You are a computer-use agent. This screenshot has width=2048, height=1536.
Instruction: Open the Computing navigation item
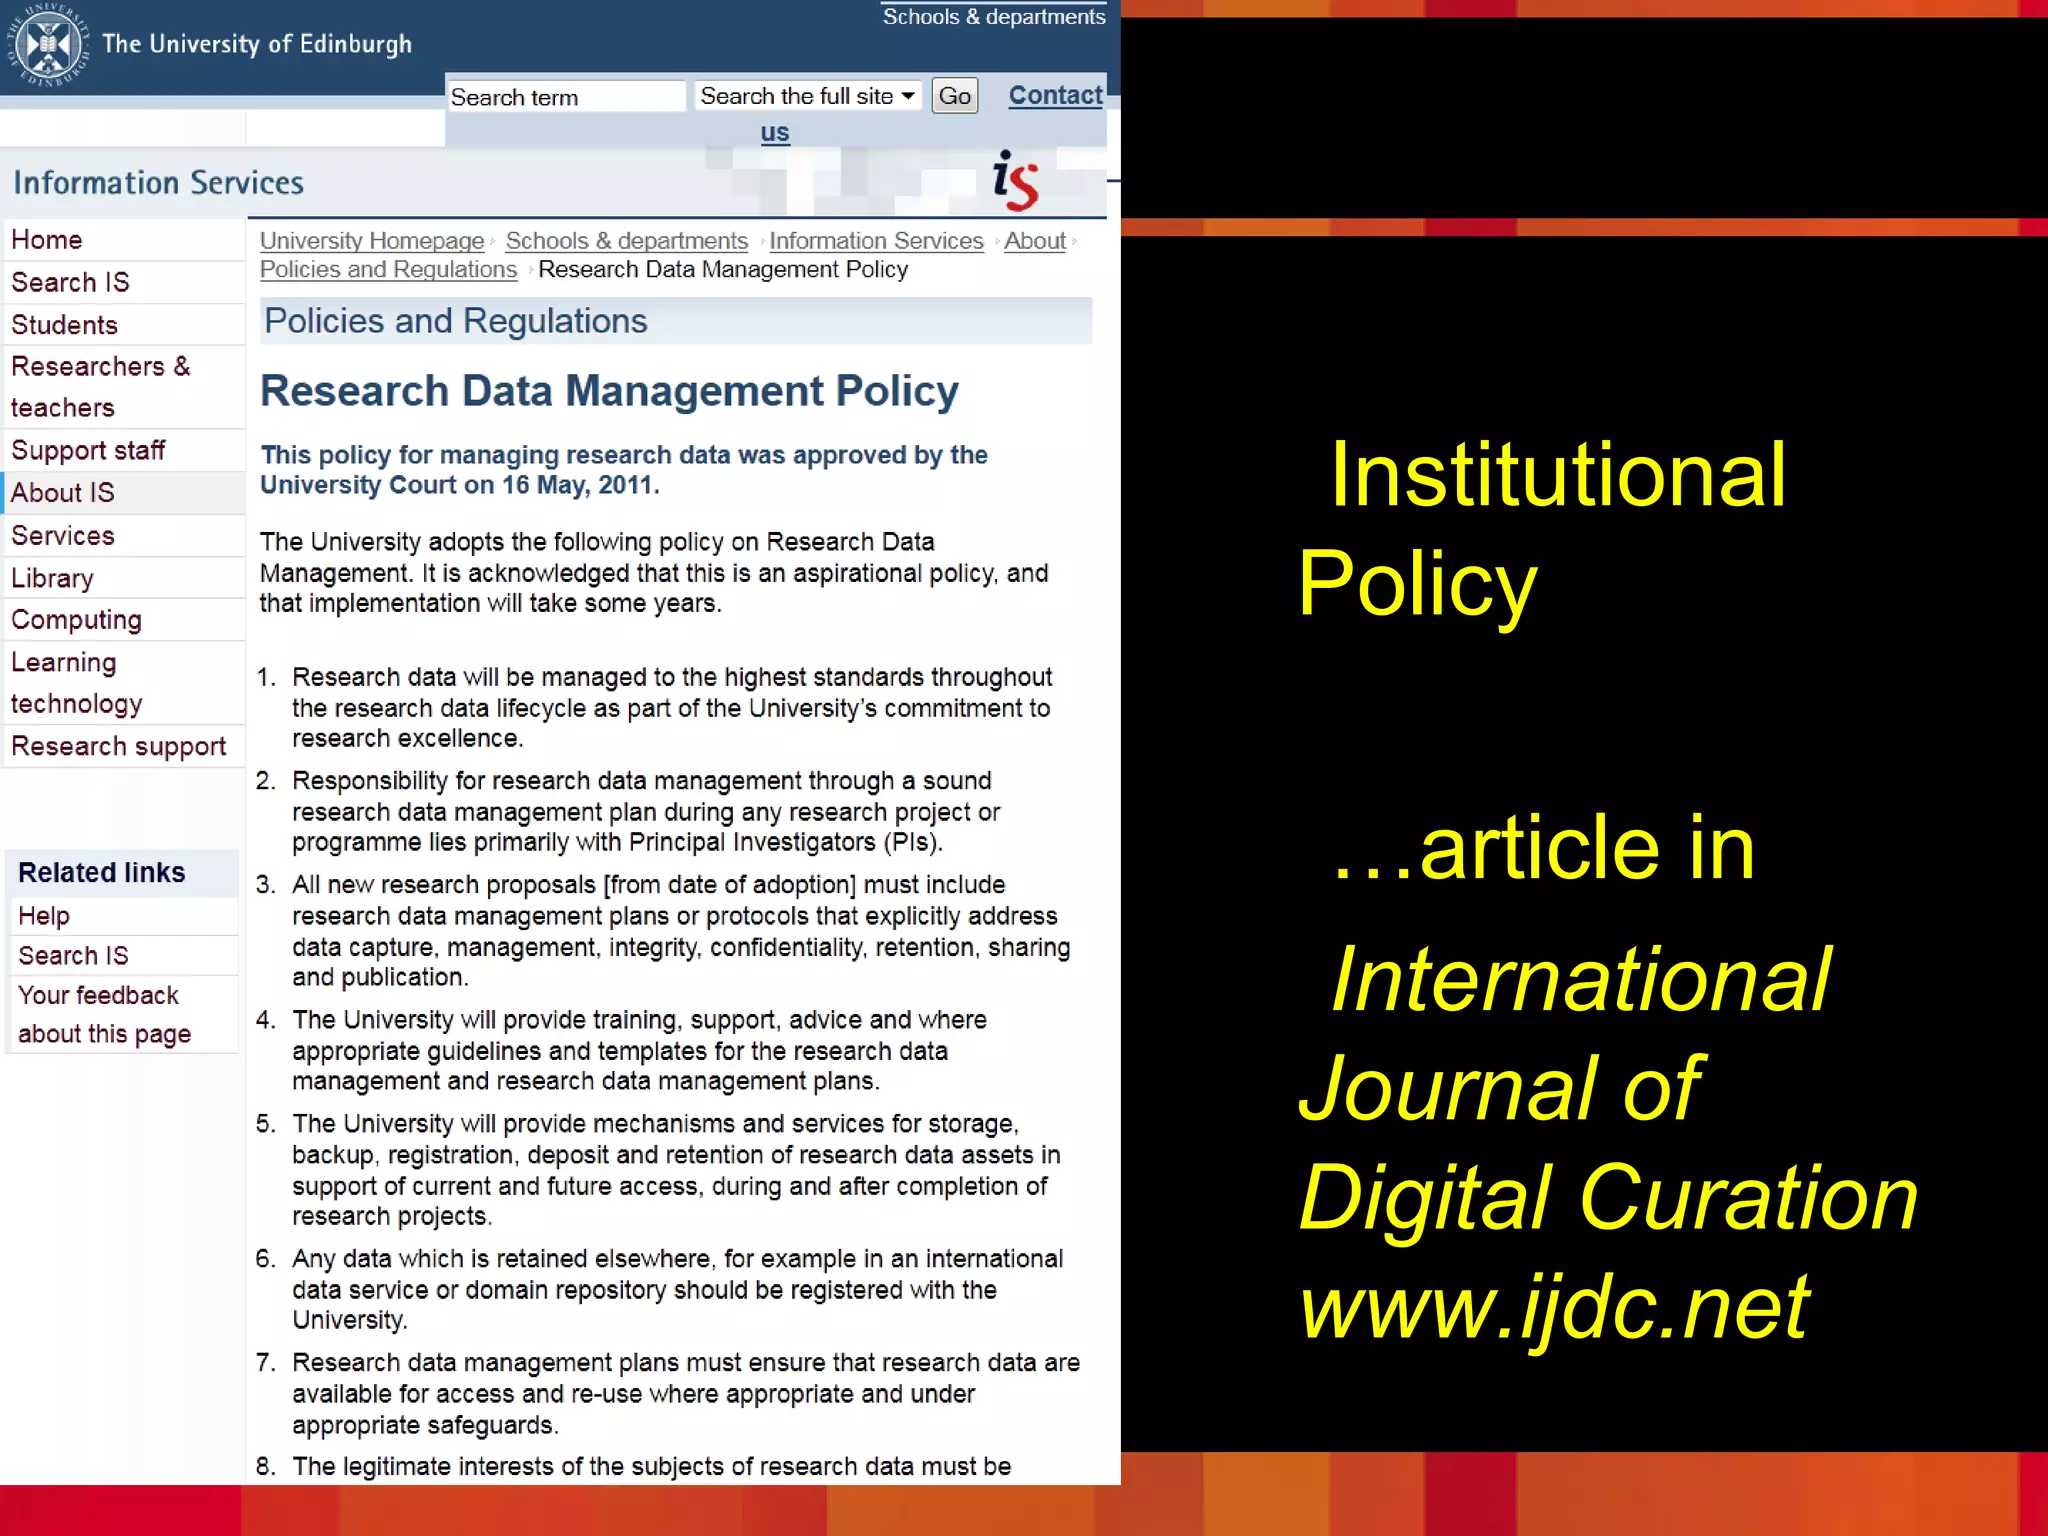point(125,620)
